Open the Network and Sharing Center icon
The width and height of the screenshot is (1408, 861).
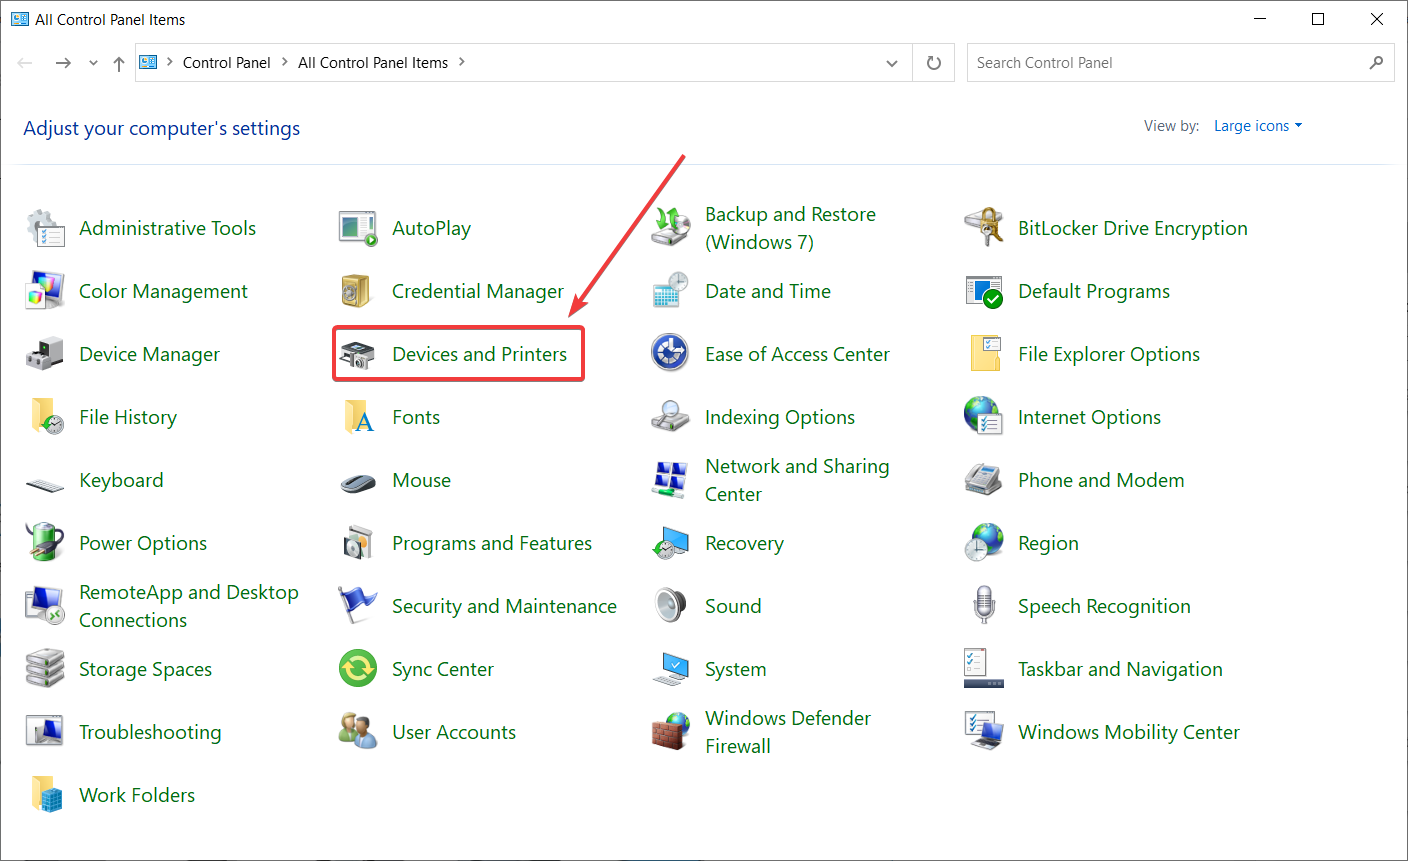pyautogui.click(x=671, y=480)
